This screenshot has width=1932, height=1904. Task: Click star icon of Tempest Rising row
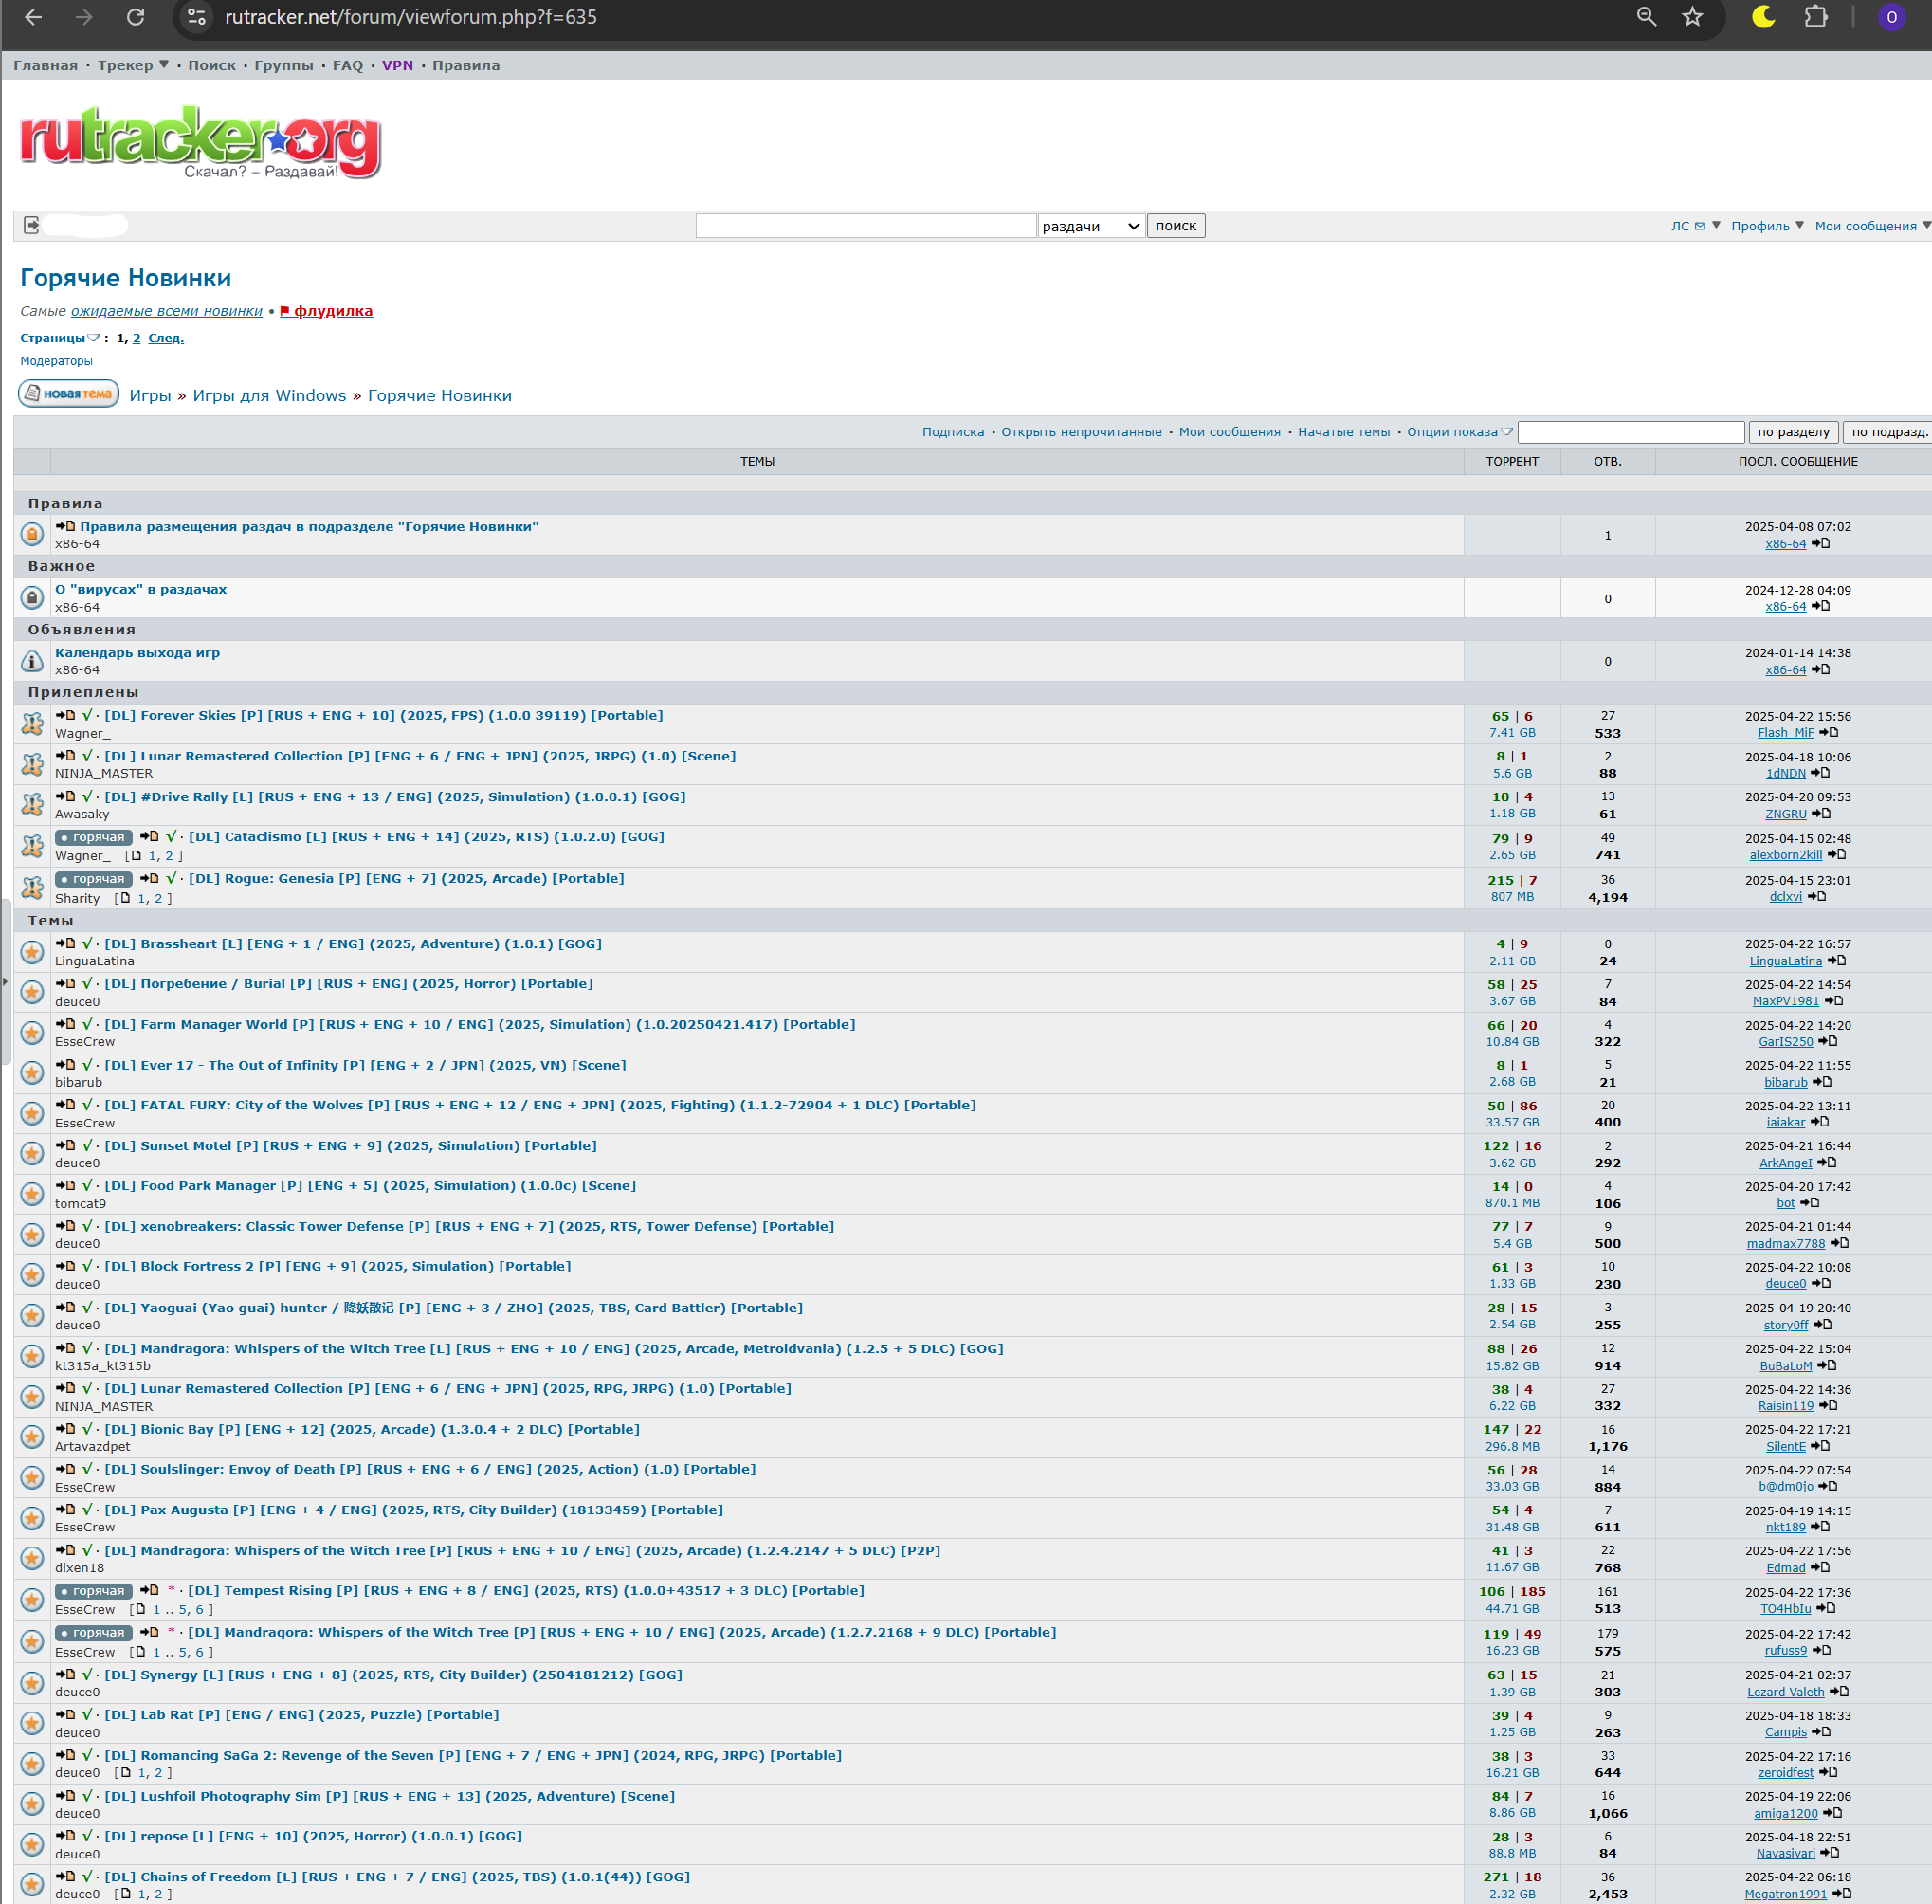32,1599
